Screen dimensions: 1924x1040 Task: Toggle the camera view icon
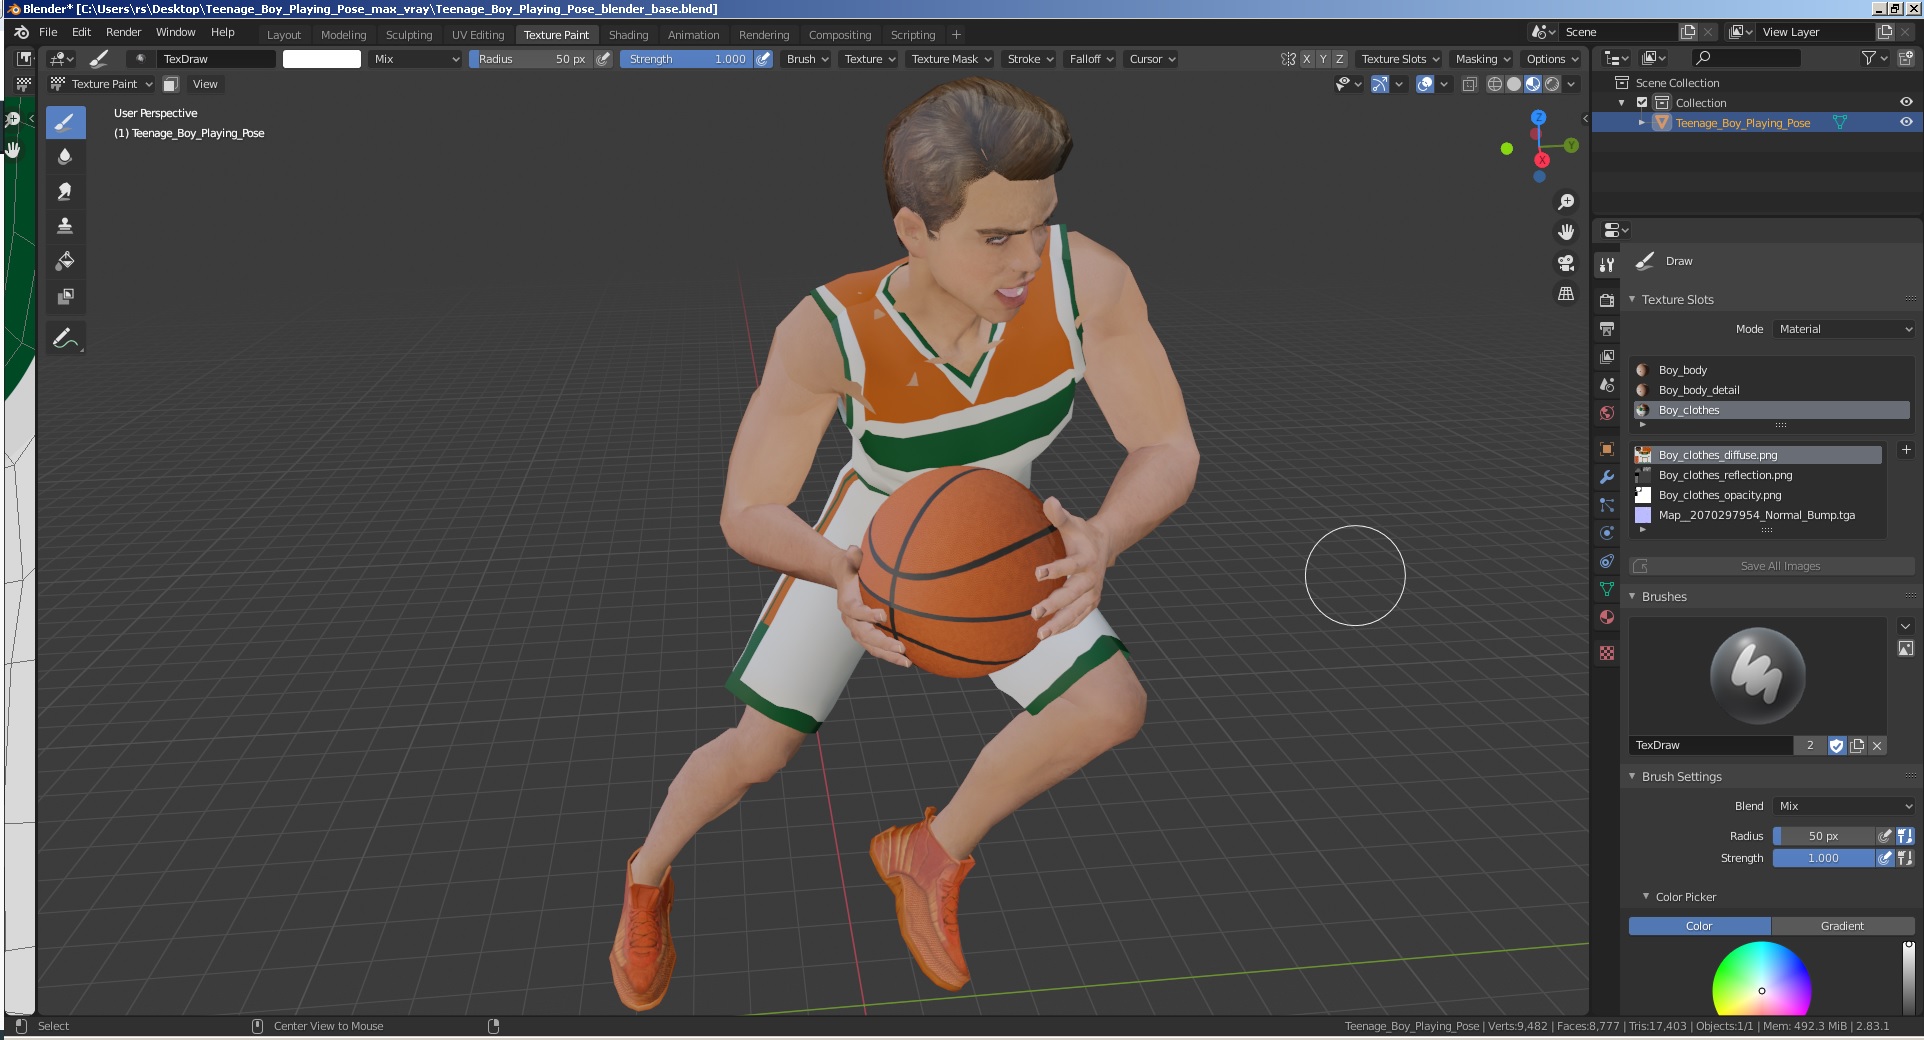pyautogui.click(x=1566, y=263)
